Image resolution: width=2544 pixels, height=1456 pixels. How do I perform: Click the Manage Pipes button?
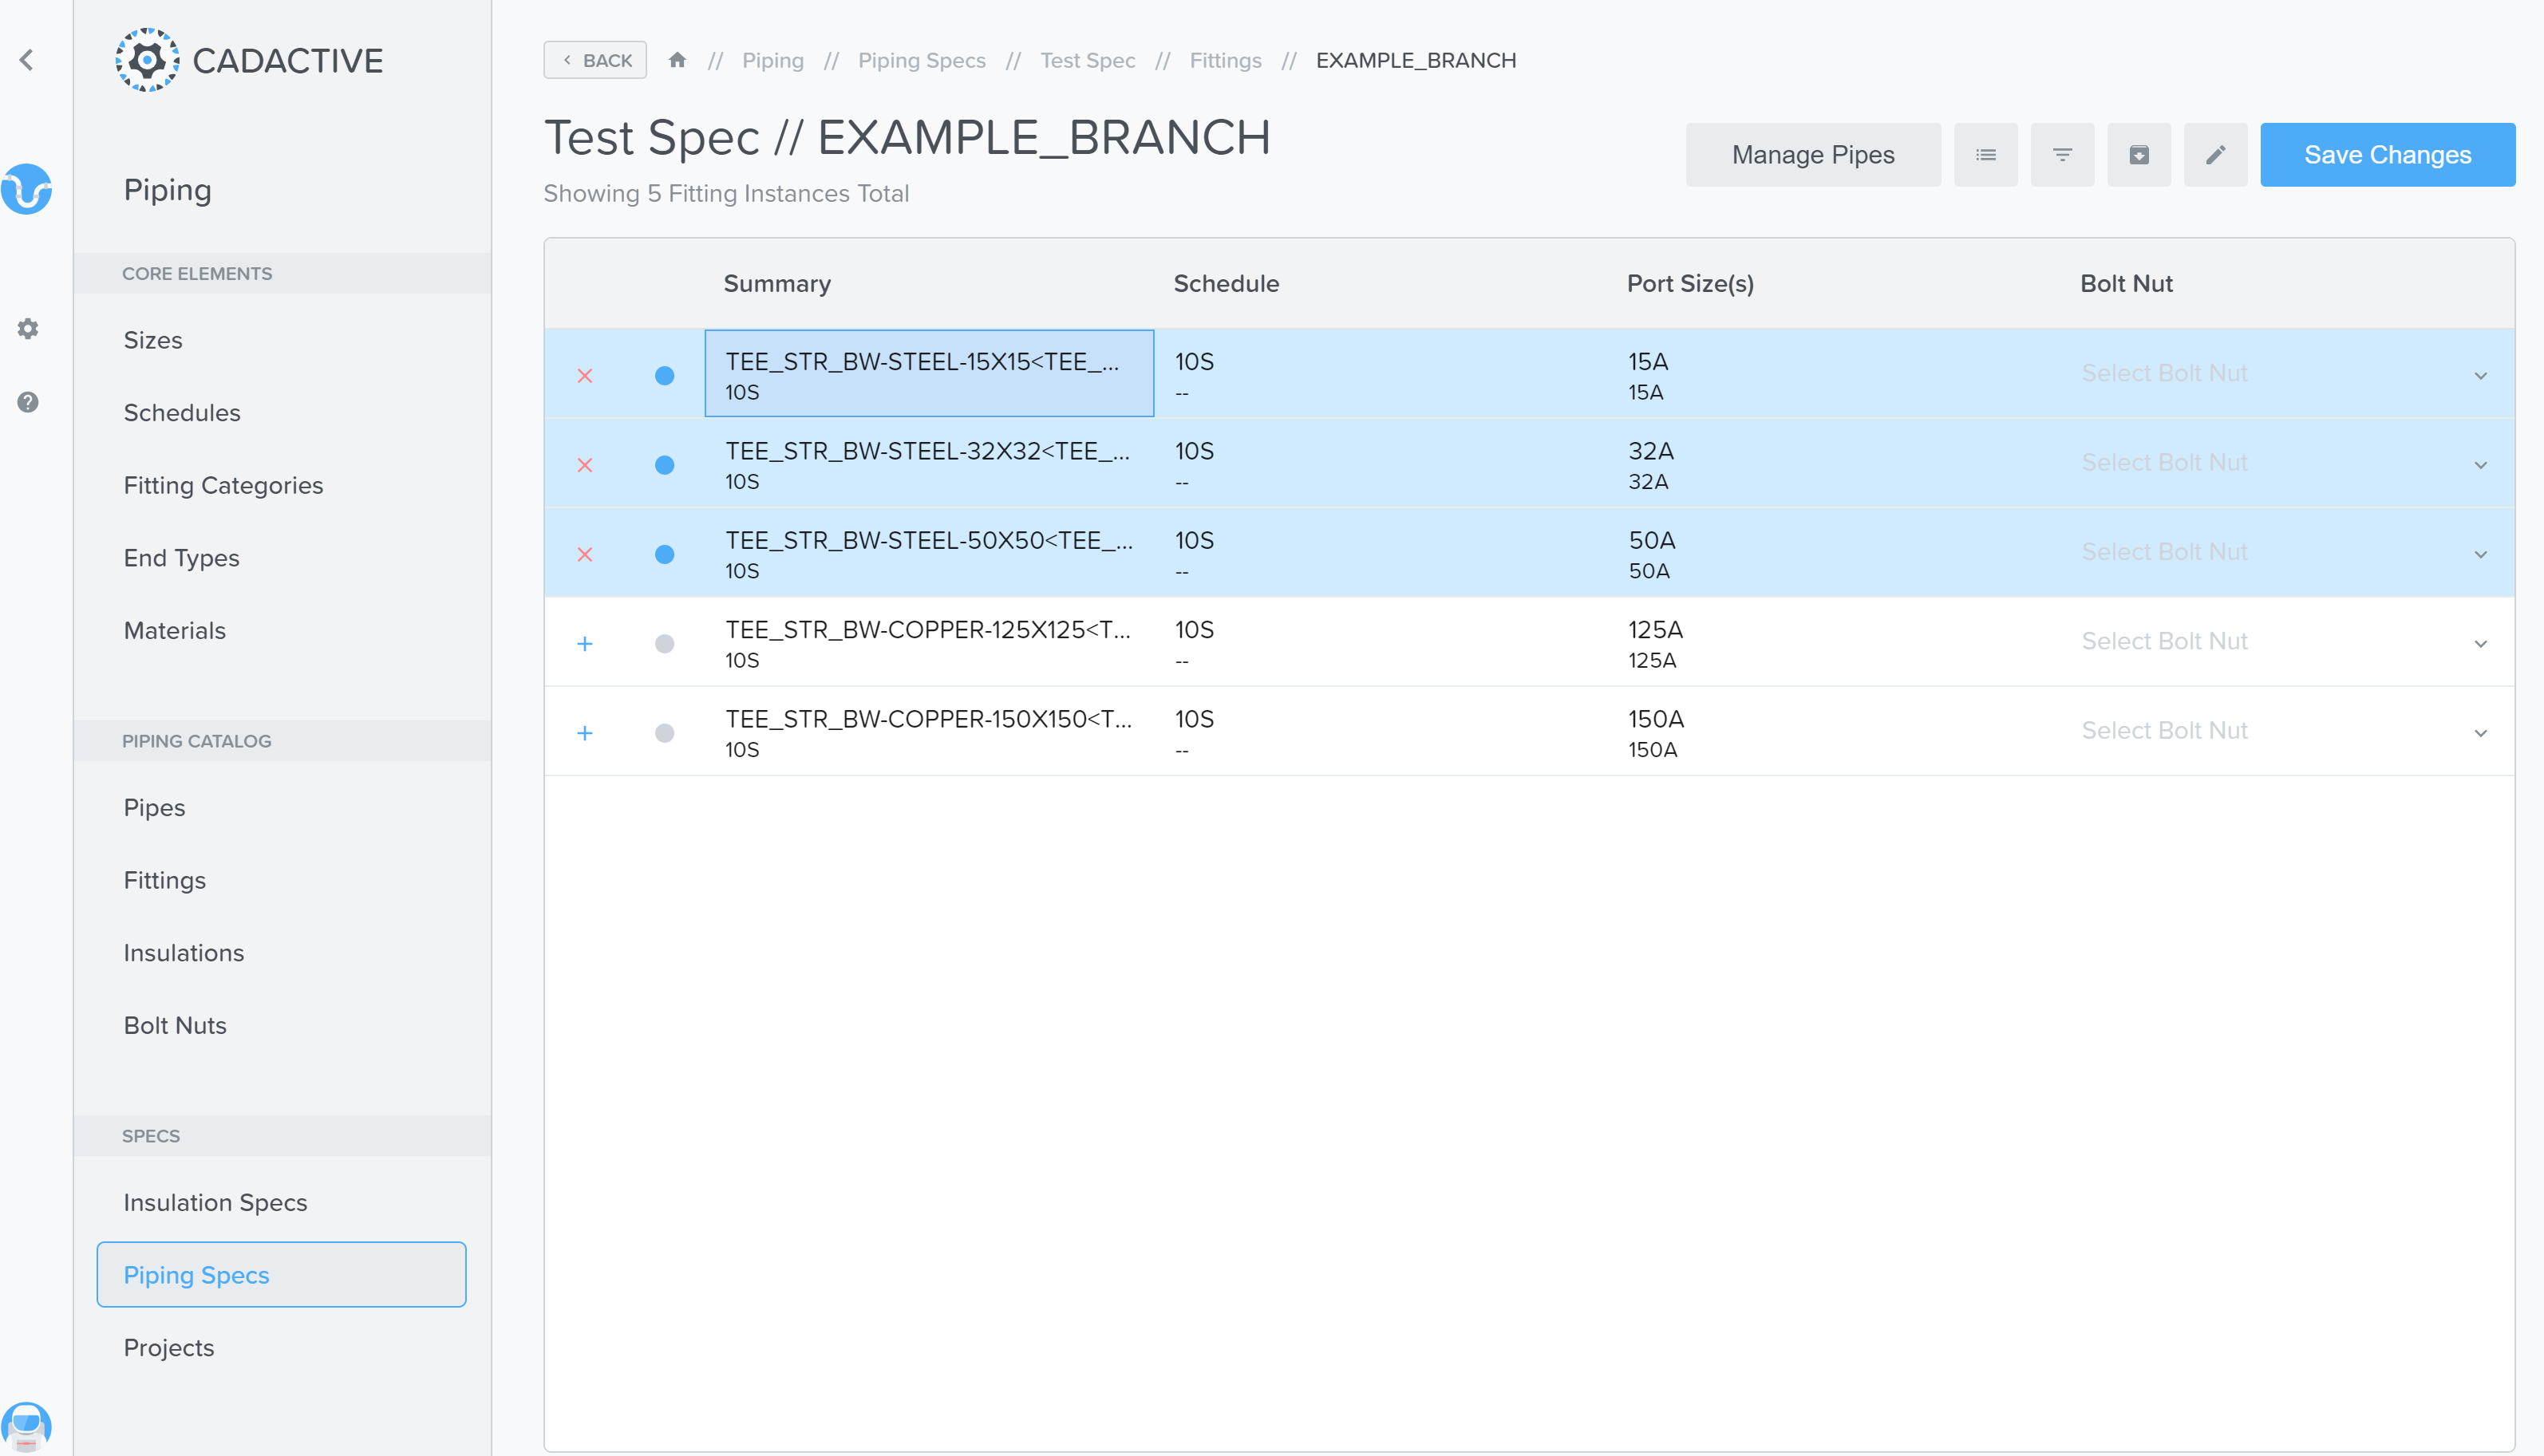click(1812, 155)
